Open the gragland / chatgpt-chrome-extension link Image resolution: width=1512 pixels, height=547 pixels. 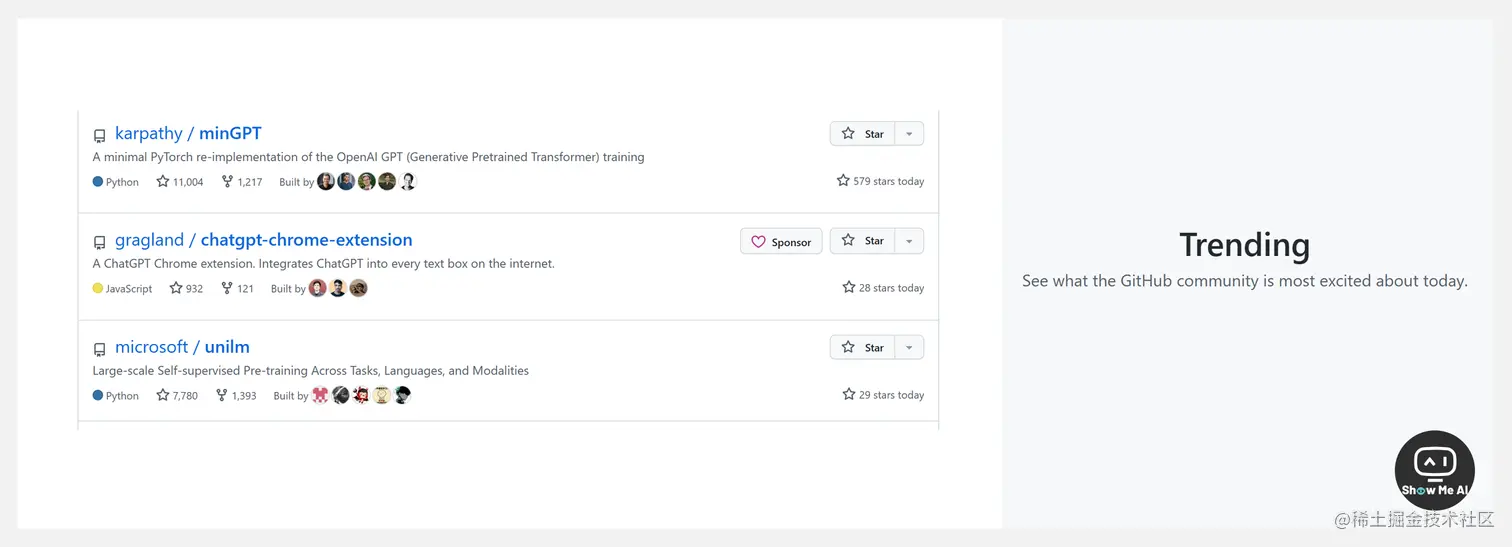click(x=263, y=240)
